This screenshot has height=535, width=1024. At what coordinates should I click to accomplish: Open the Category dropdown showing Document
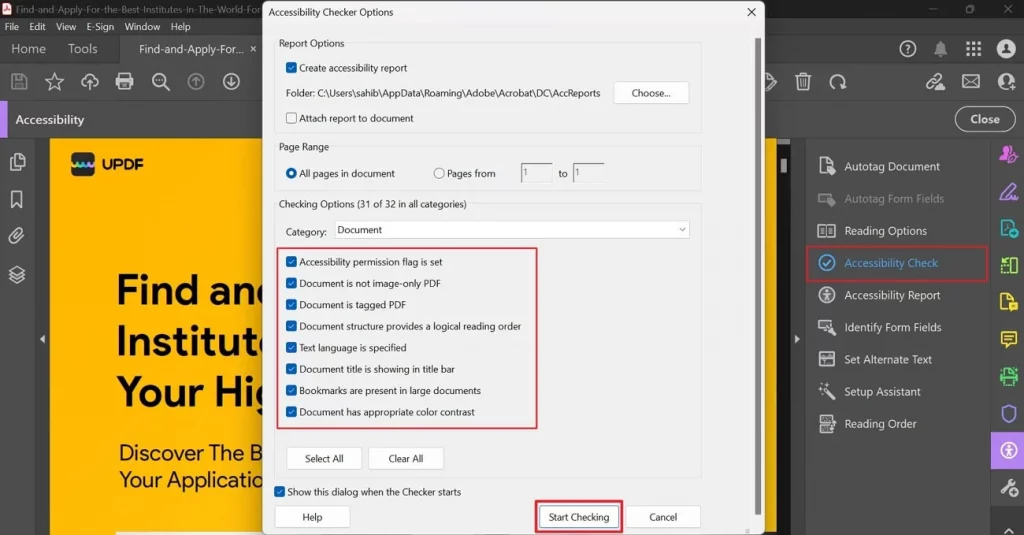(512, 230)
